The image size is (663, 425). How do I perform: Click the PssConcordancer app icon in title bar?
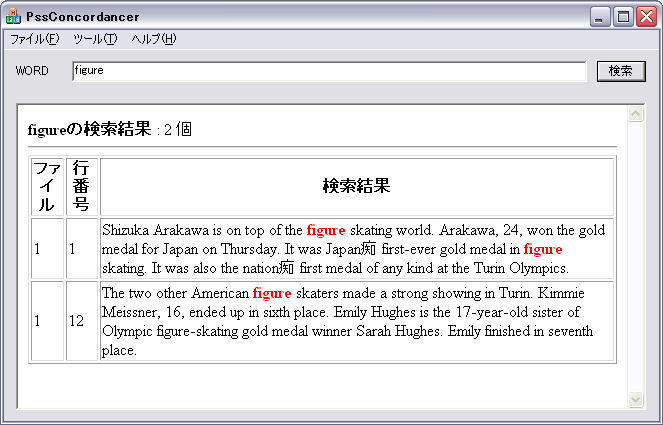pos(13,17)
